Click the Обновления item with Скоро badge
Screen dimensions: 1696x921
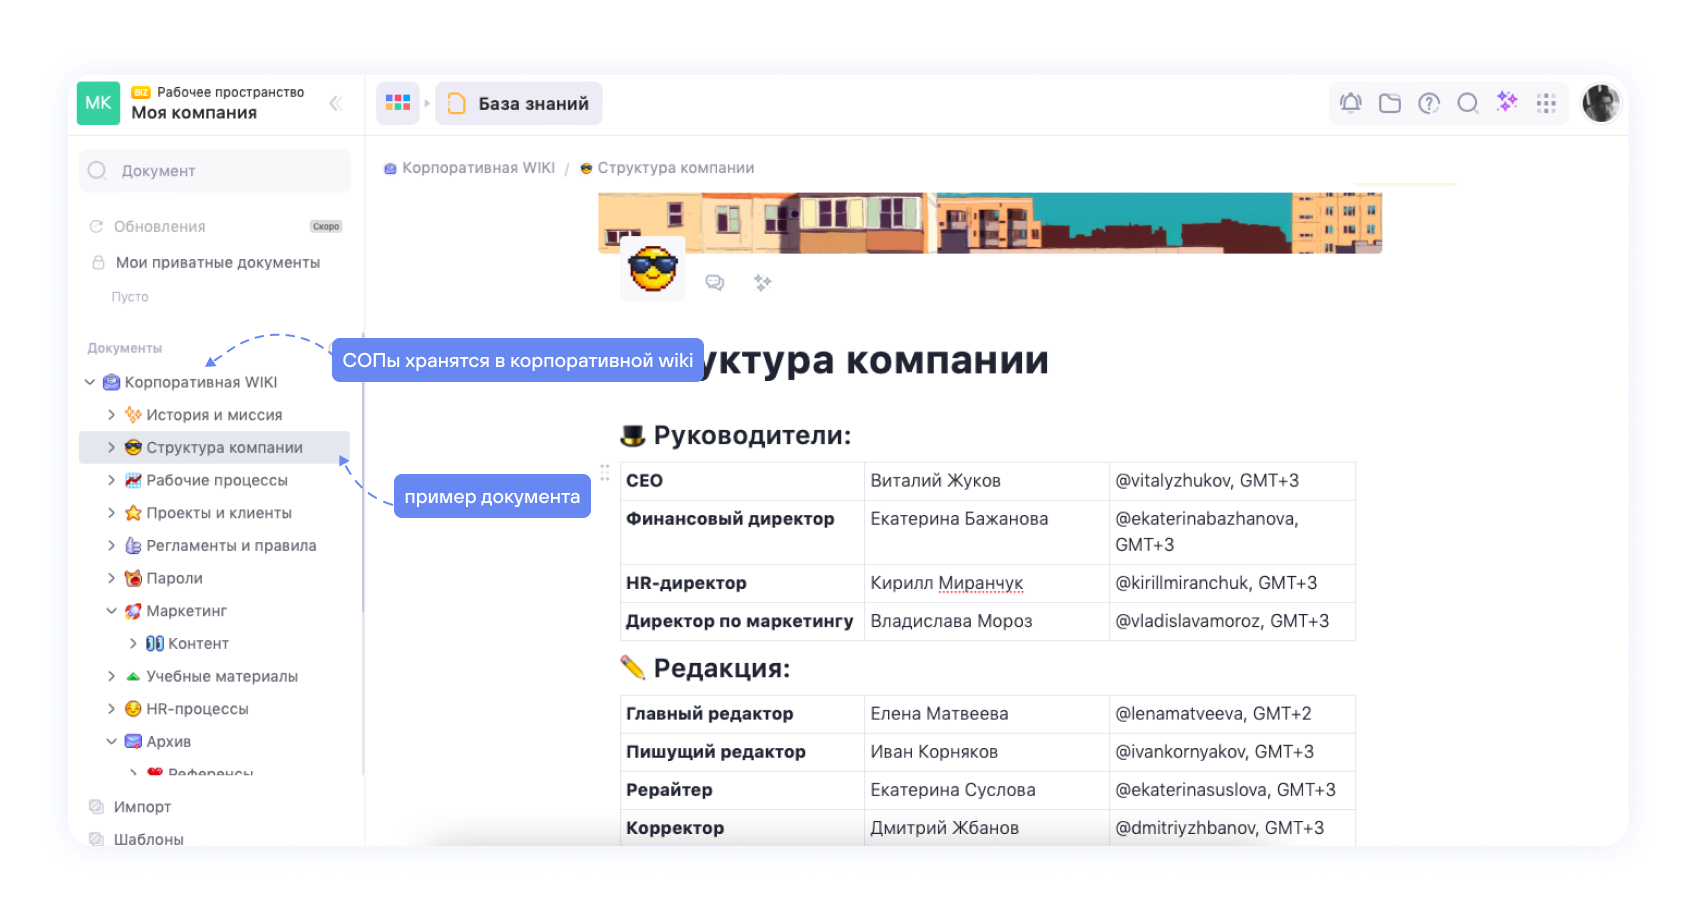pyautogui.click(x=160, y=226)
